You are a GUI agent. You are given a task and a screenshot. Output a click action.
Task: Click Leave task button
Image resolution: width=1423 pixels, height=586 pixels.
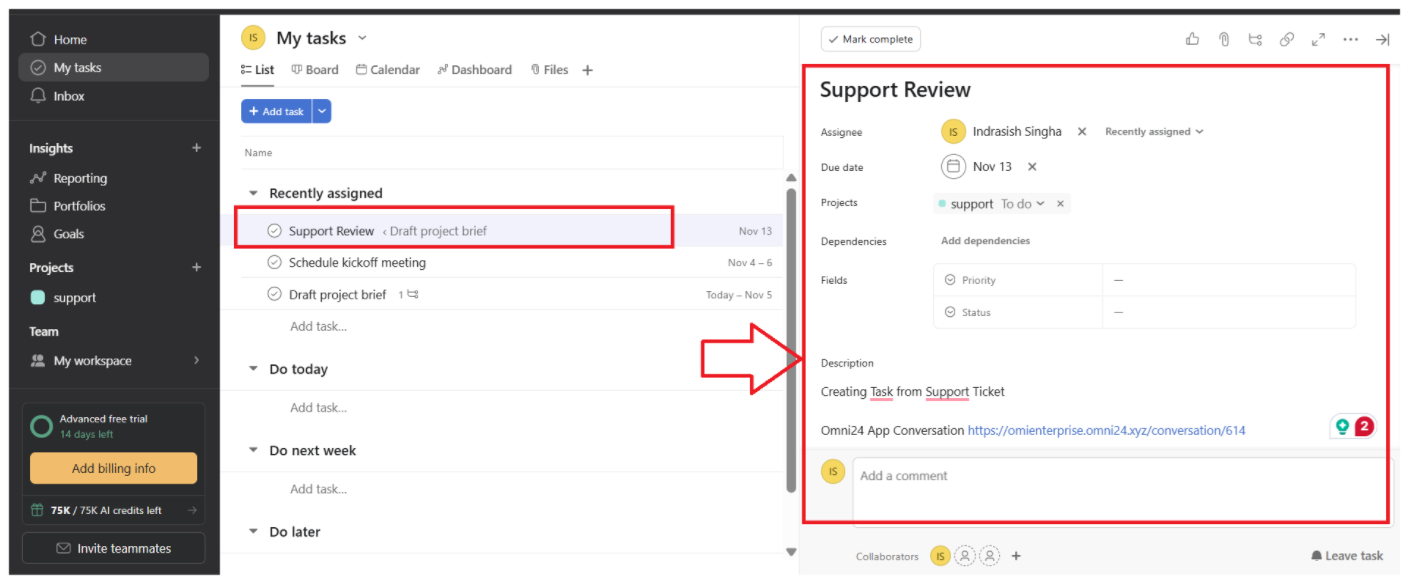[1346, 556]
